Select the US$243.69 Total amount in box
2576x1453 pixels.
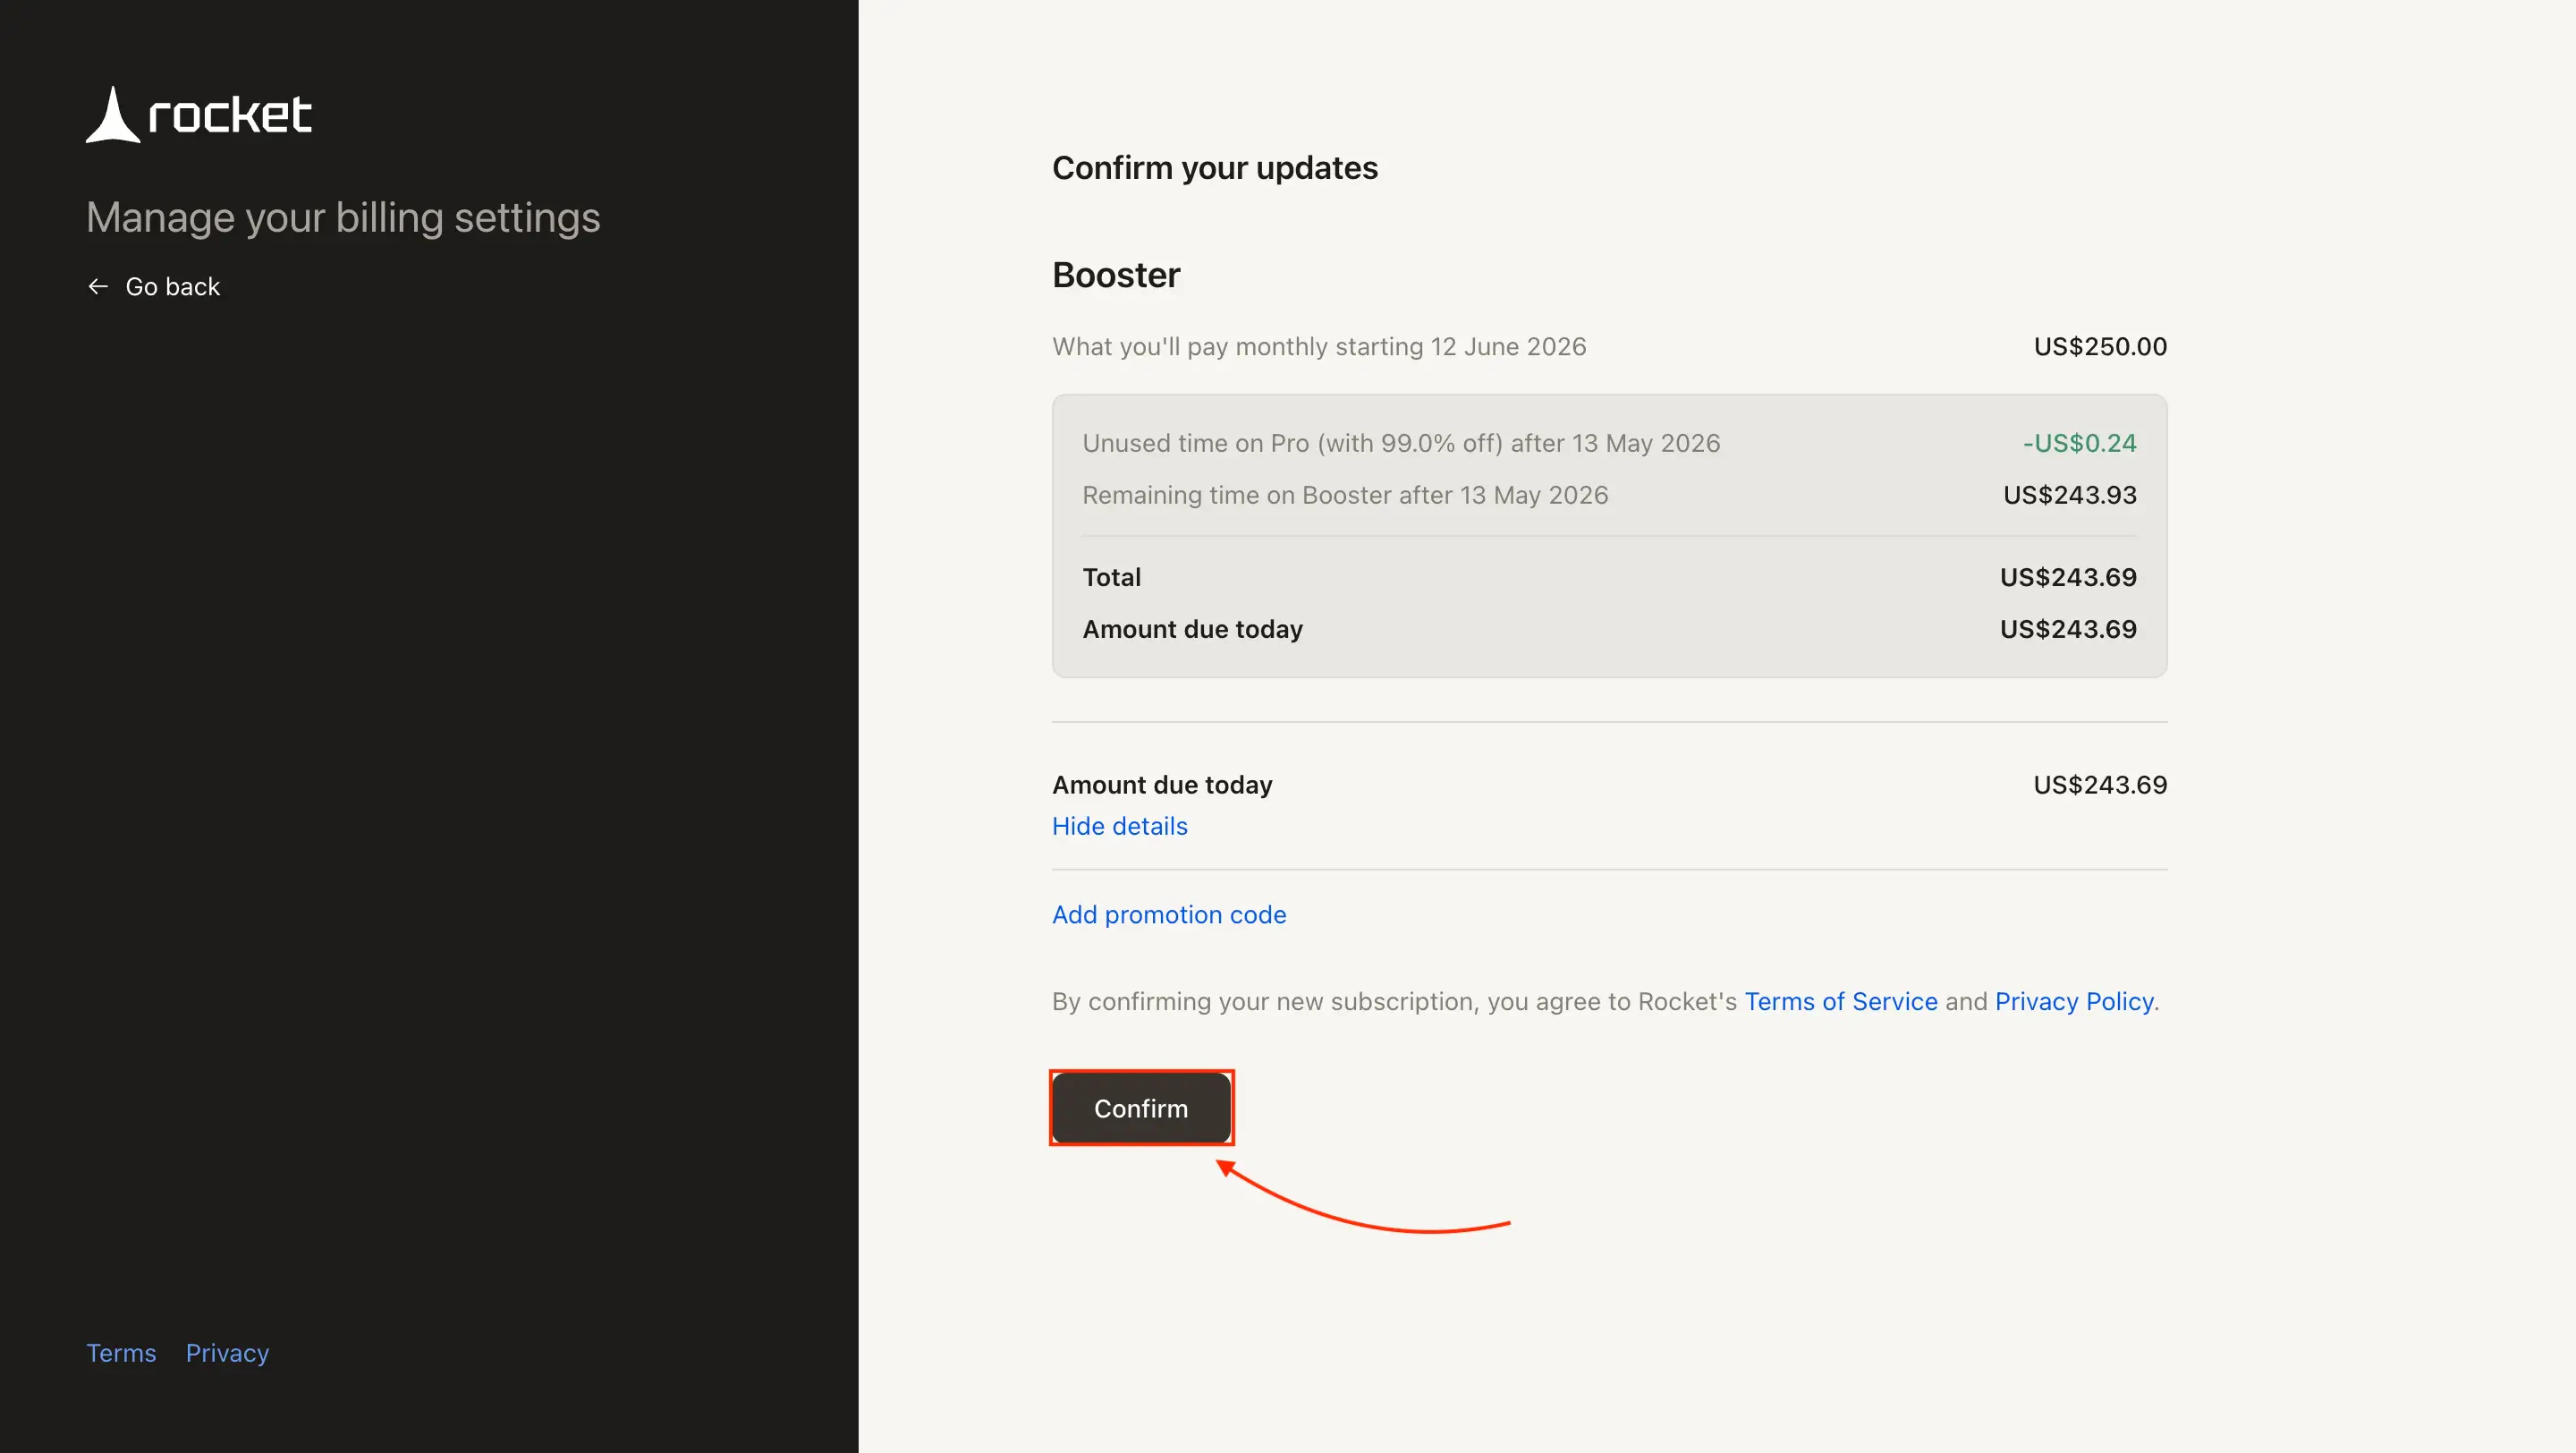2068,577
